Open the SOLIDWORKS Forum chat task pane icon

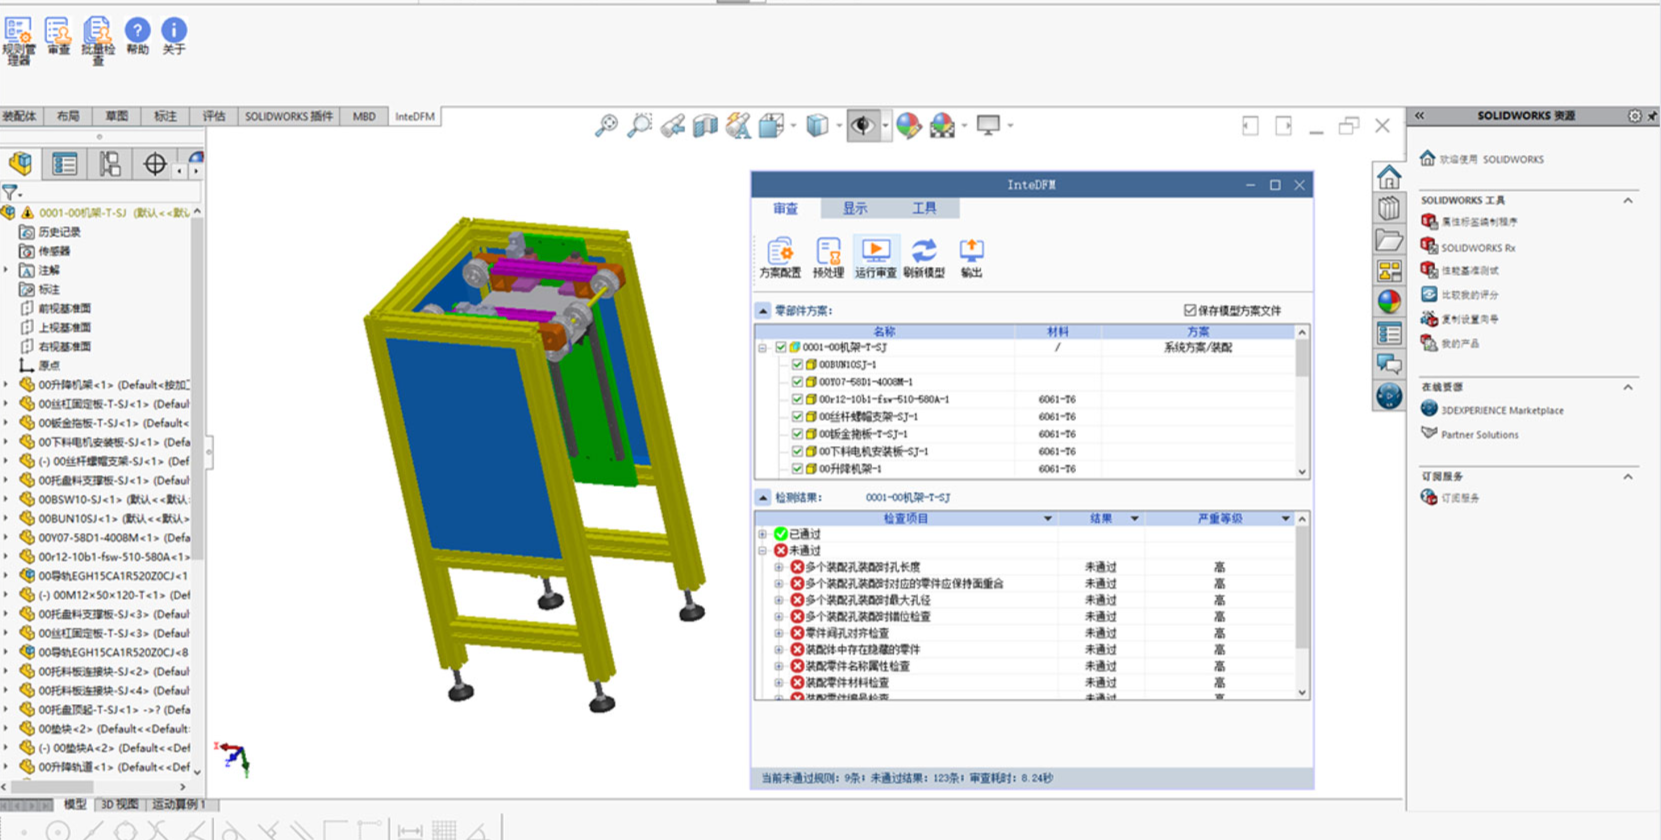point(1389,364)
